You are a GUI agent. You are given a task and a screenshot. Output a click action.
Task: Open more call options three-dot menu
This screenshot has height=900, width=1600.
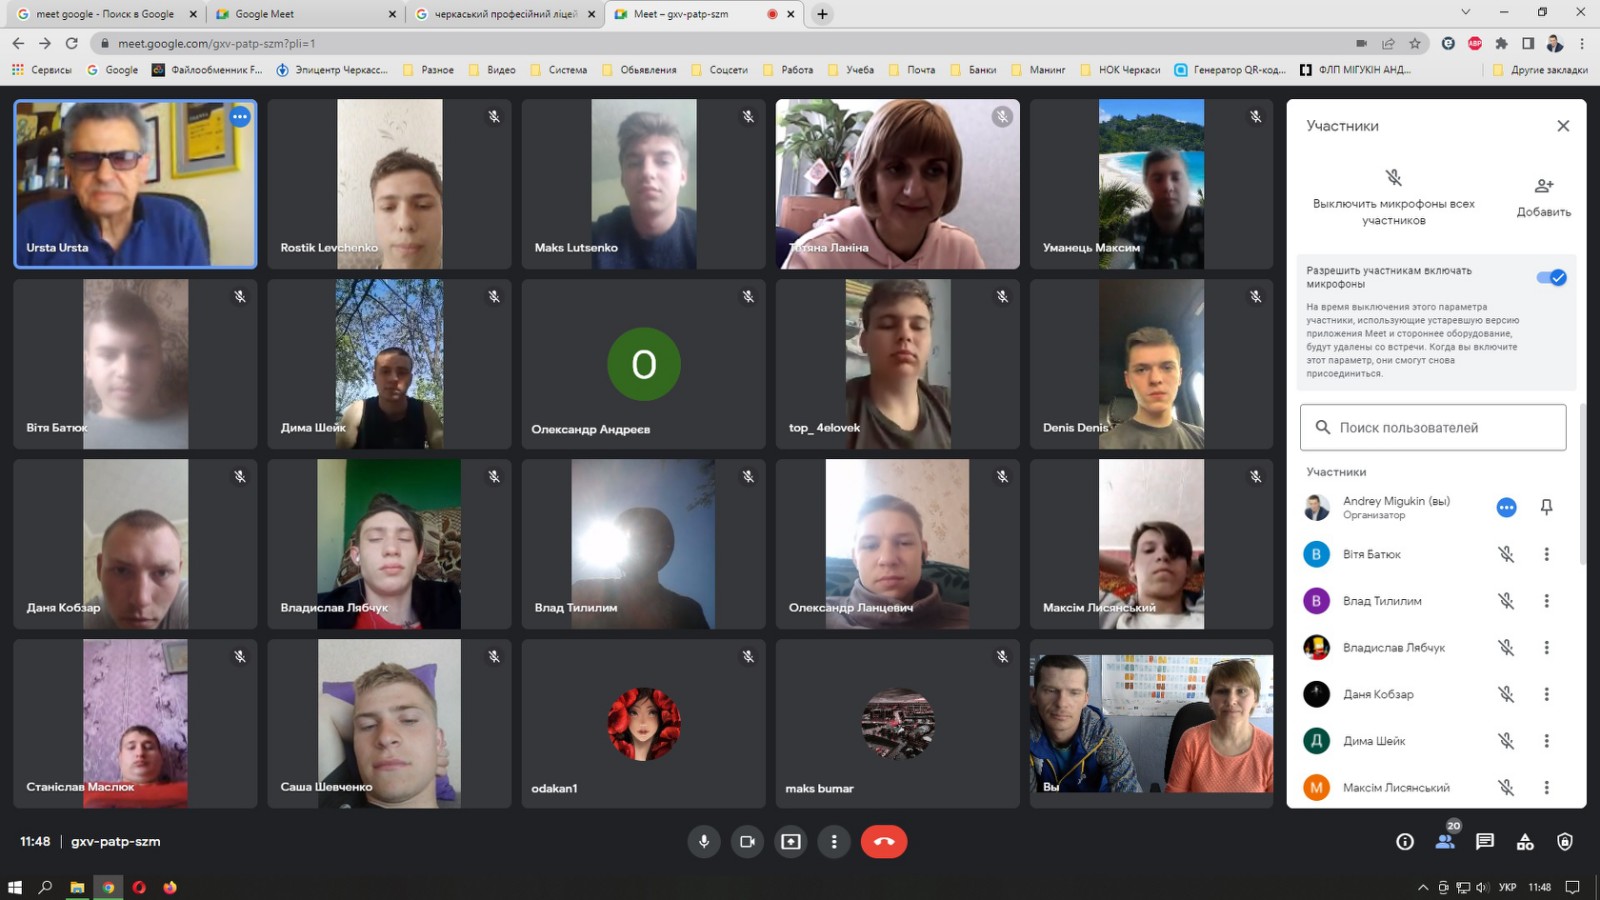(834, 842)
